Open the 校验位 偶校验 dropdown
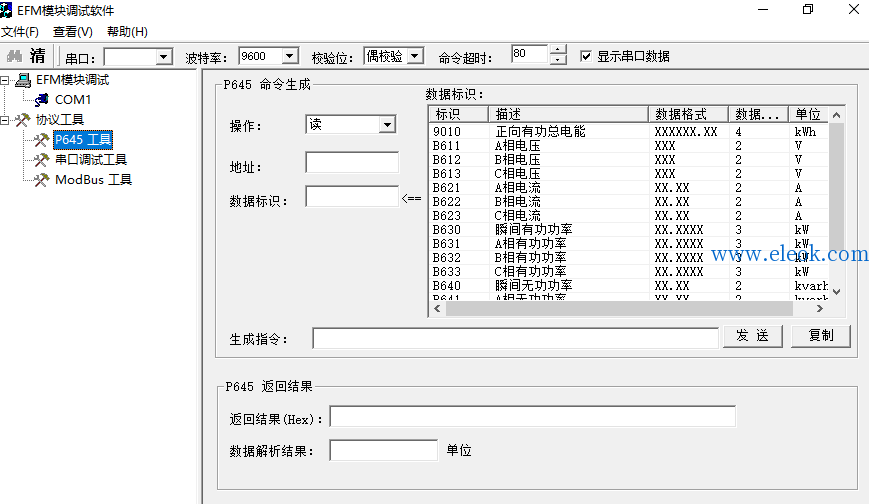The width and height of the screenshot is (869, 504). (x=415, y=56)
